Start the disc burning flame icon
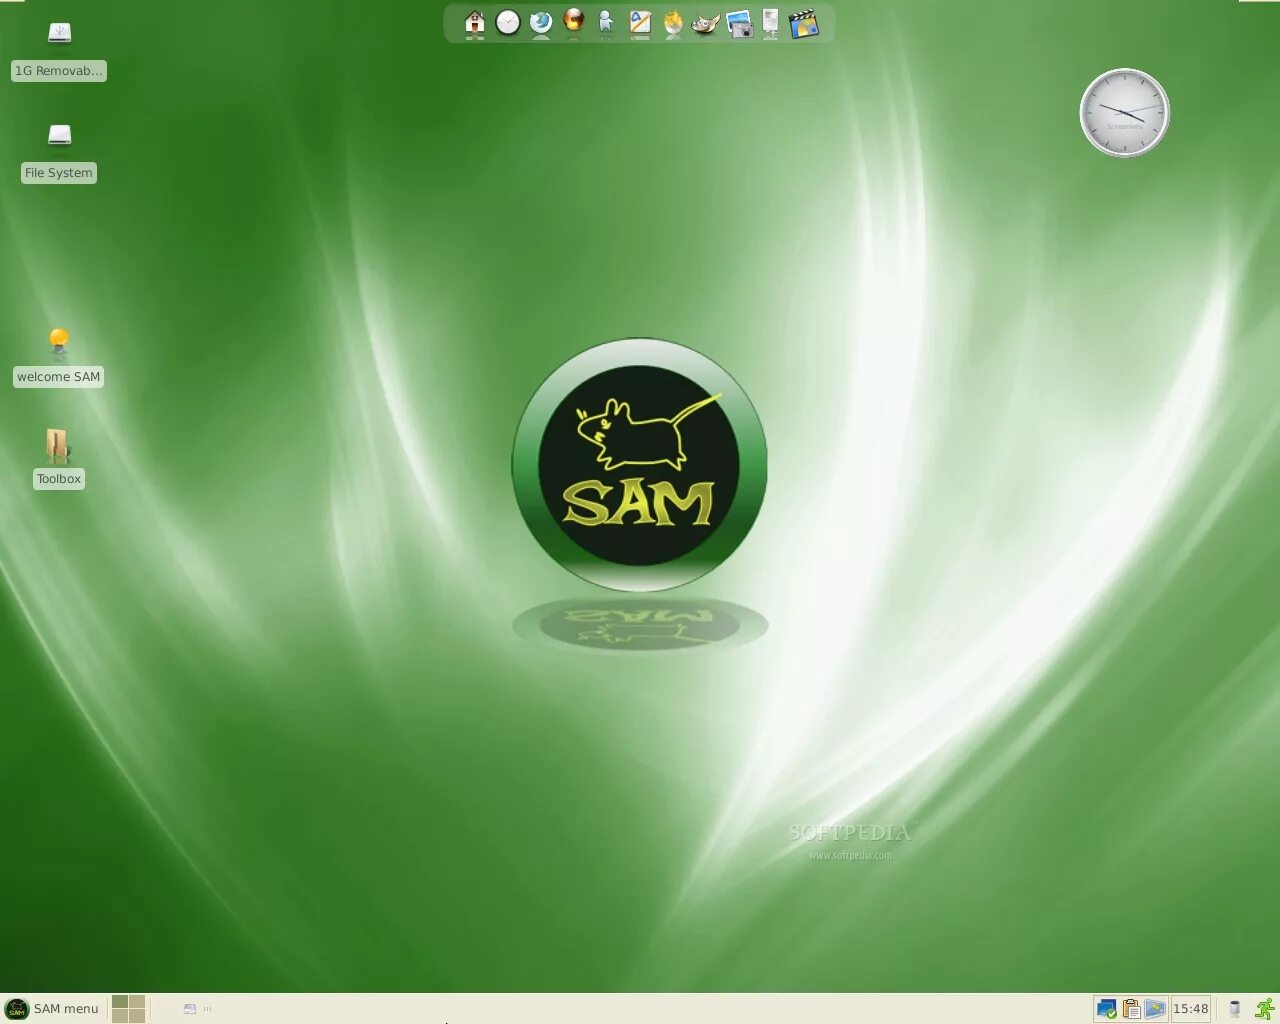This screenshot has width=1280, height=1024. (x=673, y=22)
